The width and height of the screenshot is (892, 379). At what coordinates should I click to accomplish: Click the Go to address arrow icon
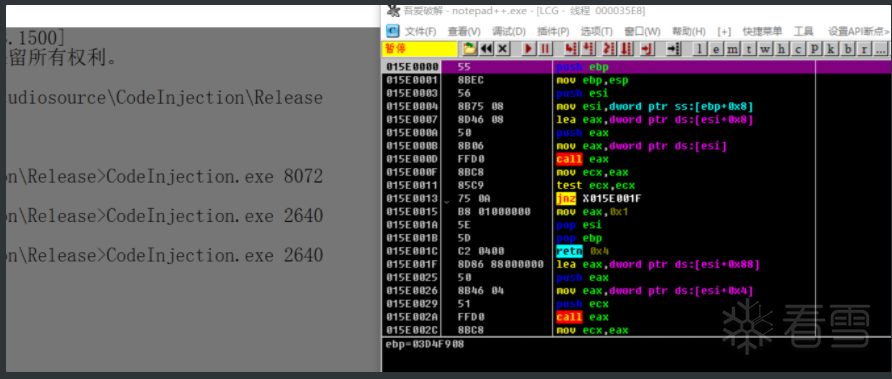674,49
